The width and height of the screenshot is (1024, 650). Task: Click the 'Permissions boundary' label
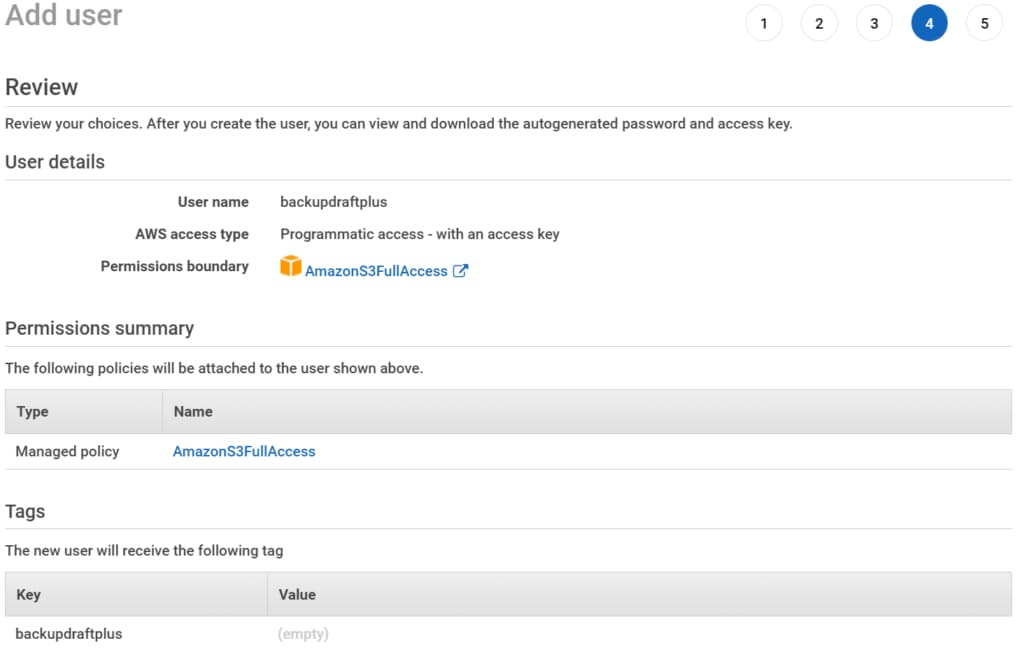click(x=174, y=266)
